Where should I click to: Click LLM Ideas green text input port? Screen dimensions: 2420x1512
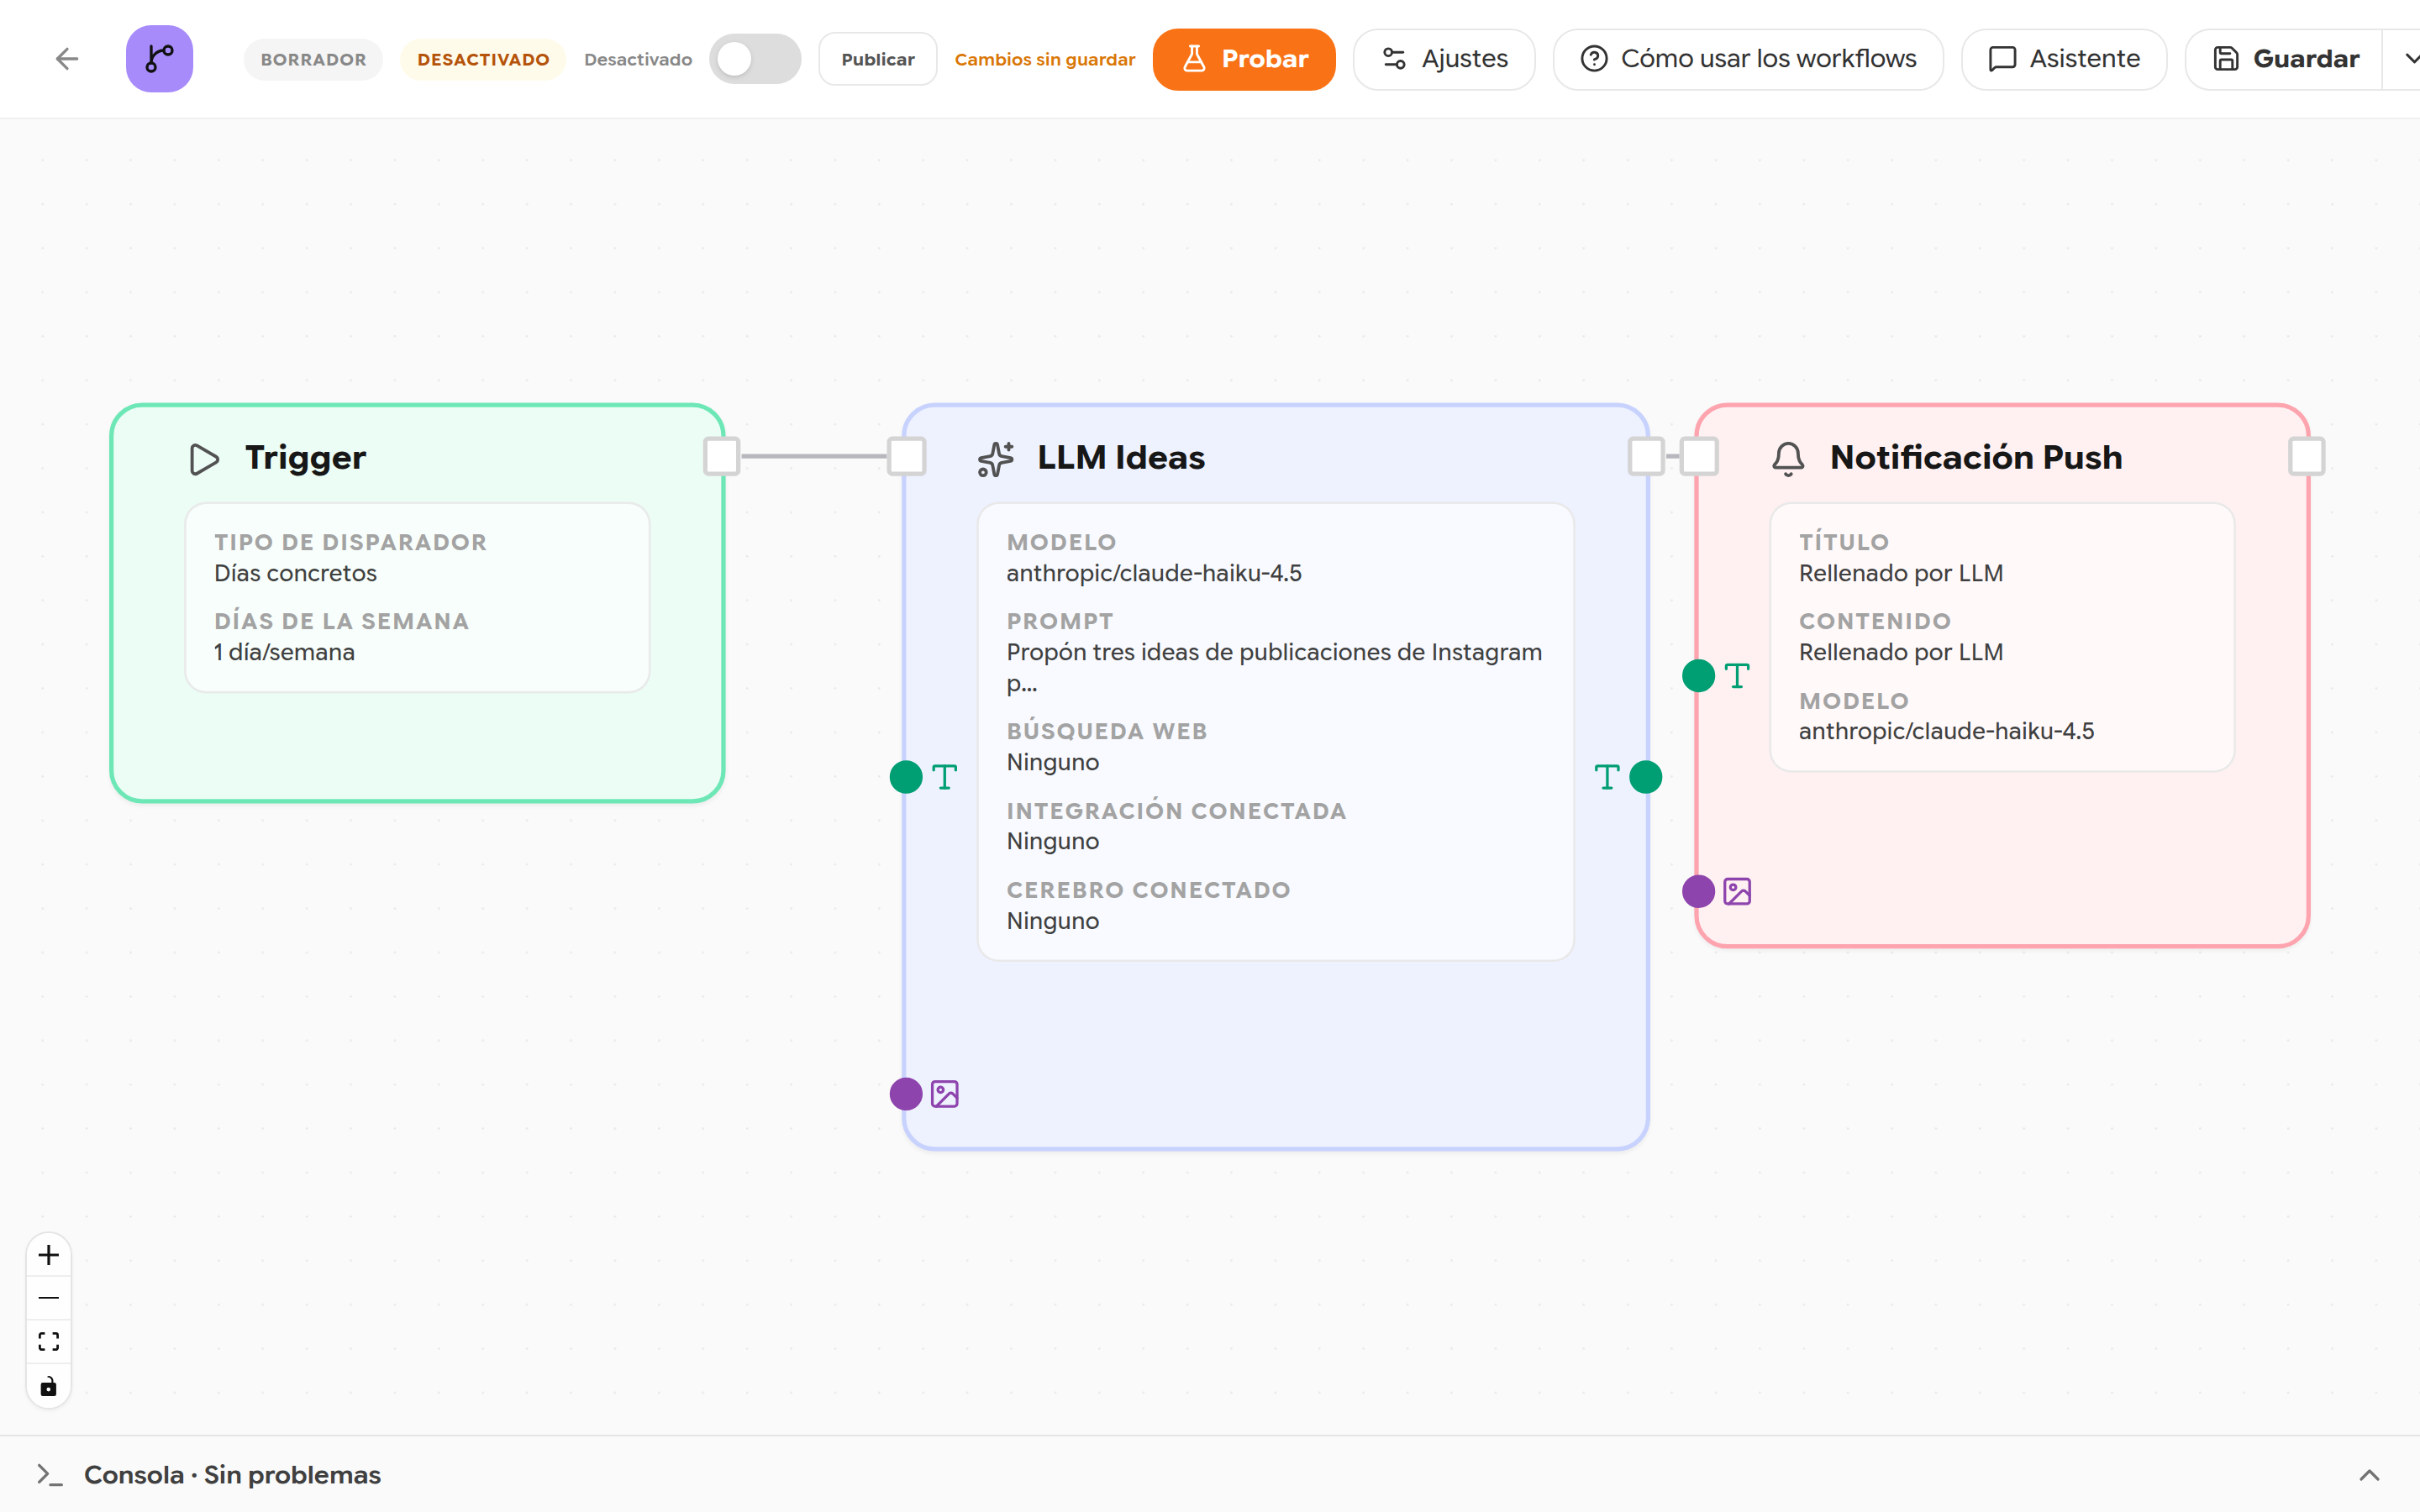click(906, 777)
